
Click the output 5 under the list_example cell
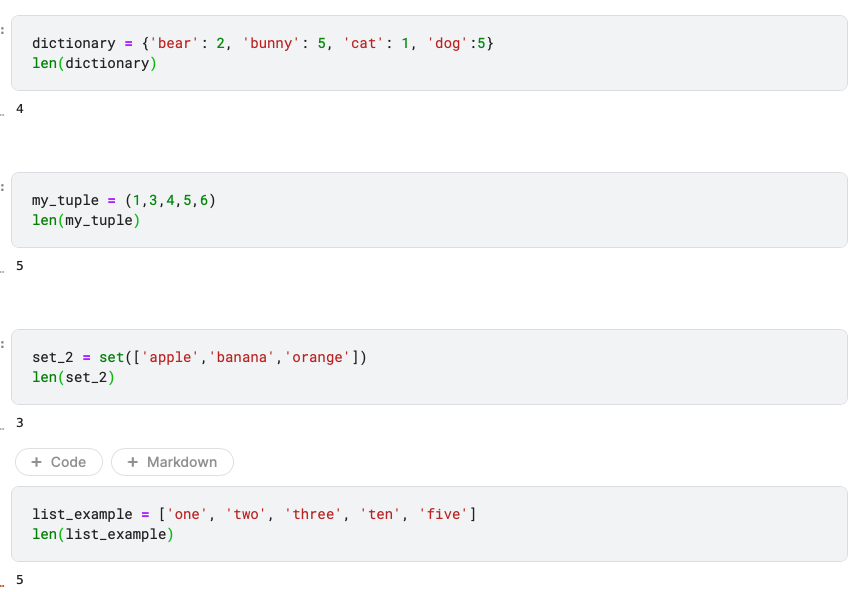pos(20,579)
